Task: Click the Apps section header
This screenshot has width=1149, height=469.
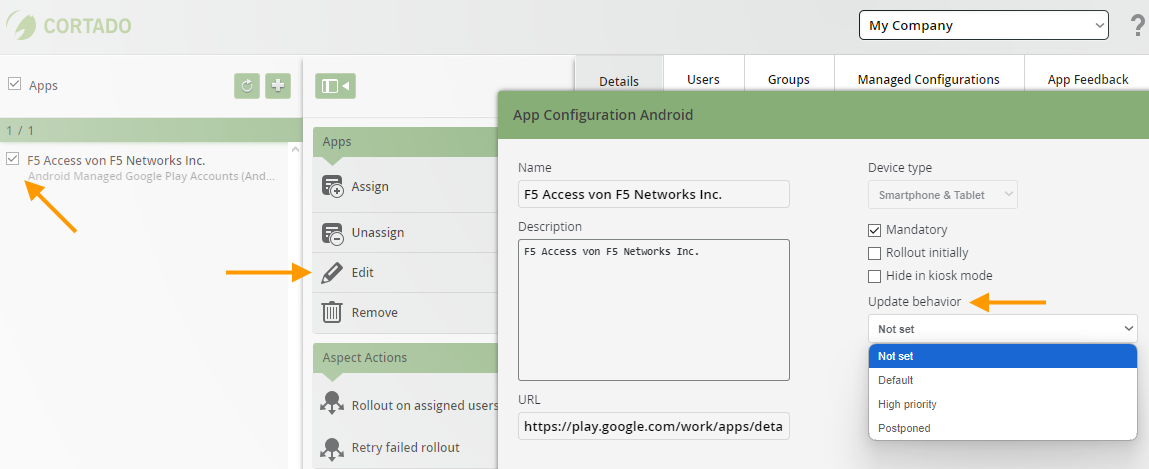Action: click(x=405, y=141)
